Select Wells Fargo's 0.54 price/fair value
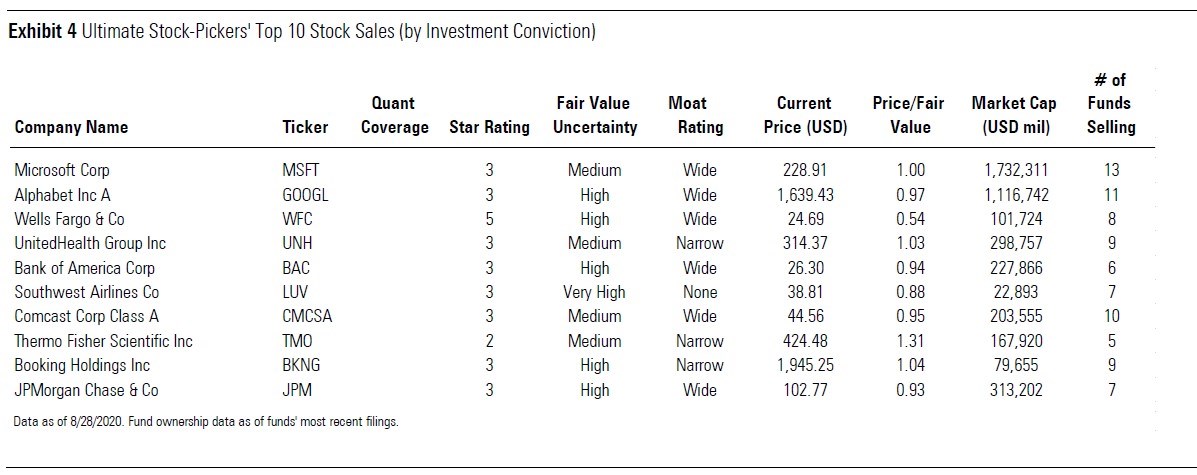The height and width of the screenshot is (475, 1197). 911,219
